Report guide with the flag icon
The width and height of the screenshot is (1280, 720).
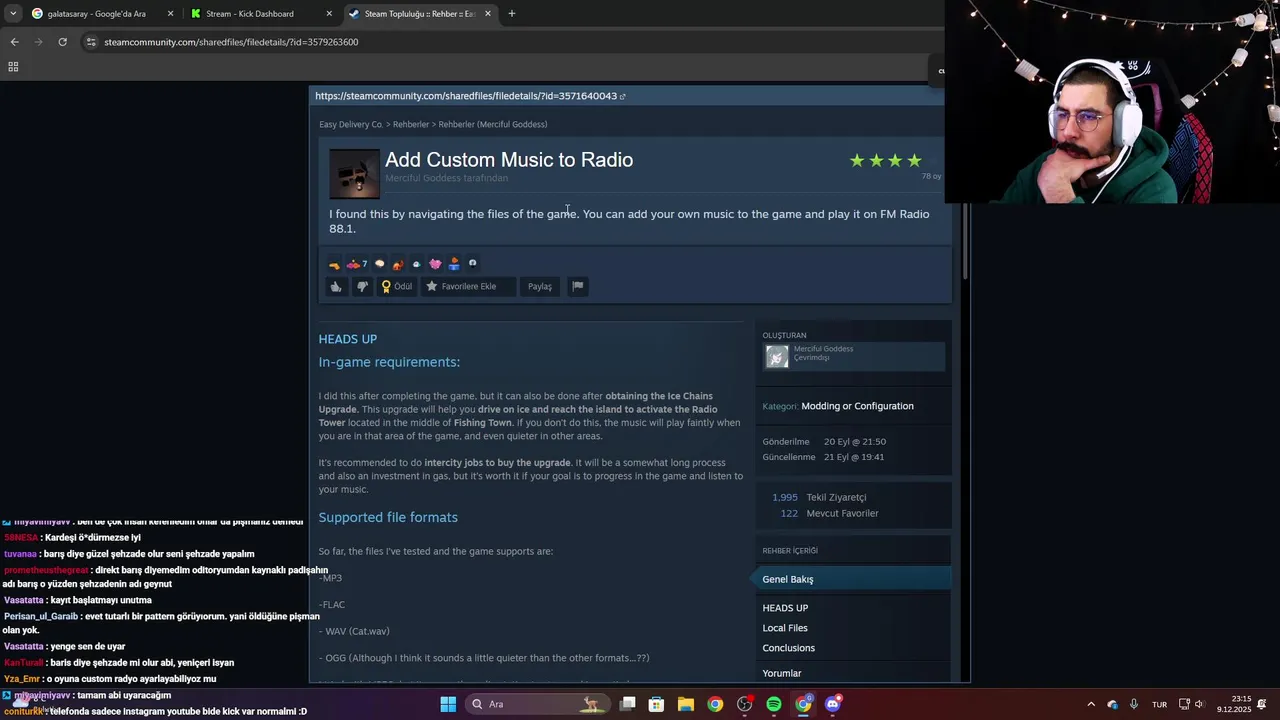click(x=577, y=286)
